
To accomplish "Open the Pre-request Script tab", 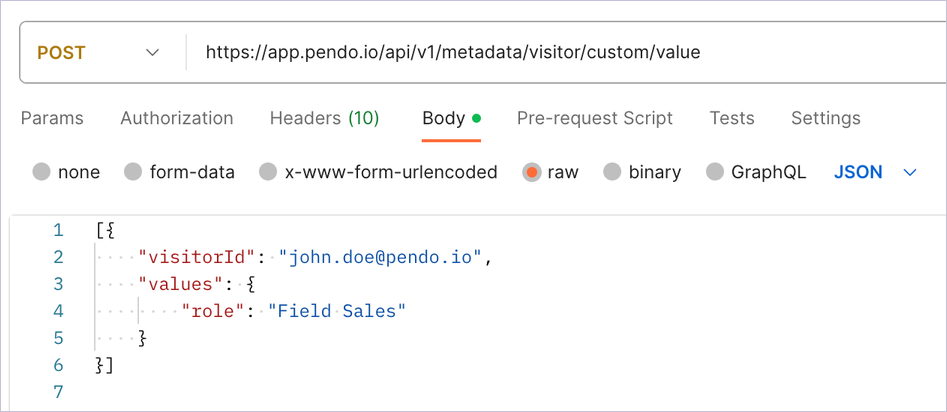I will click(x=595, y=118).
